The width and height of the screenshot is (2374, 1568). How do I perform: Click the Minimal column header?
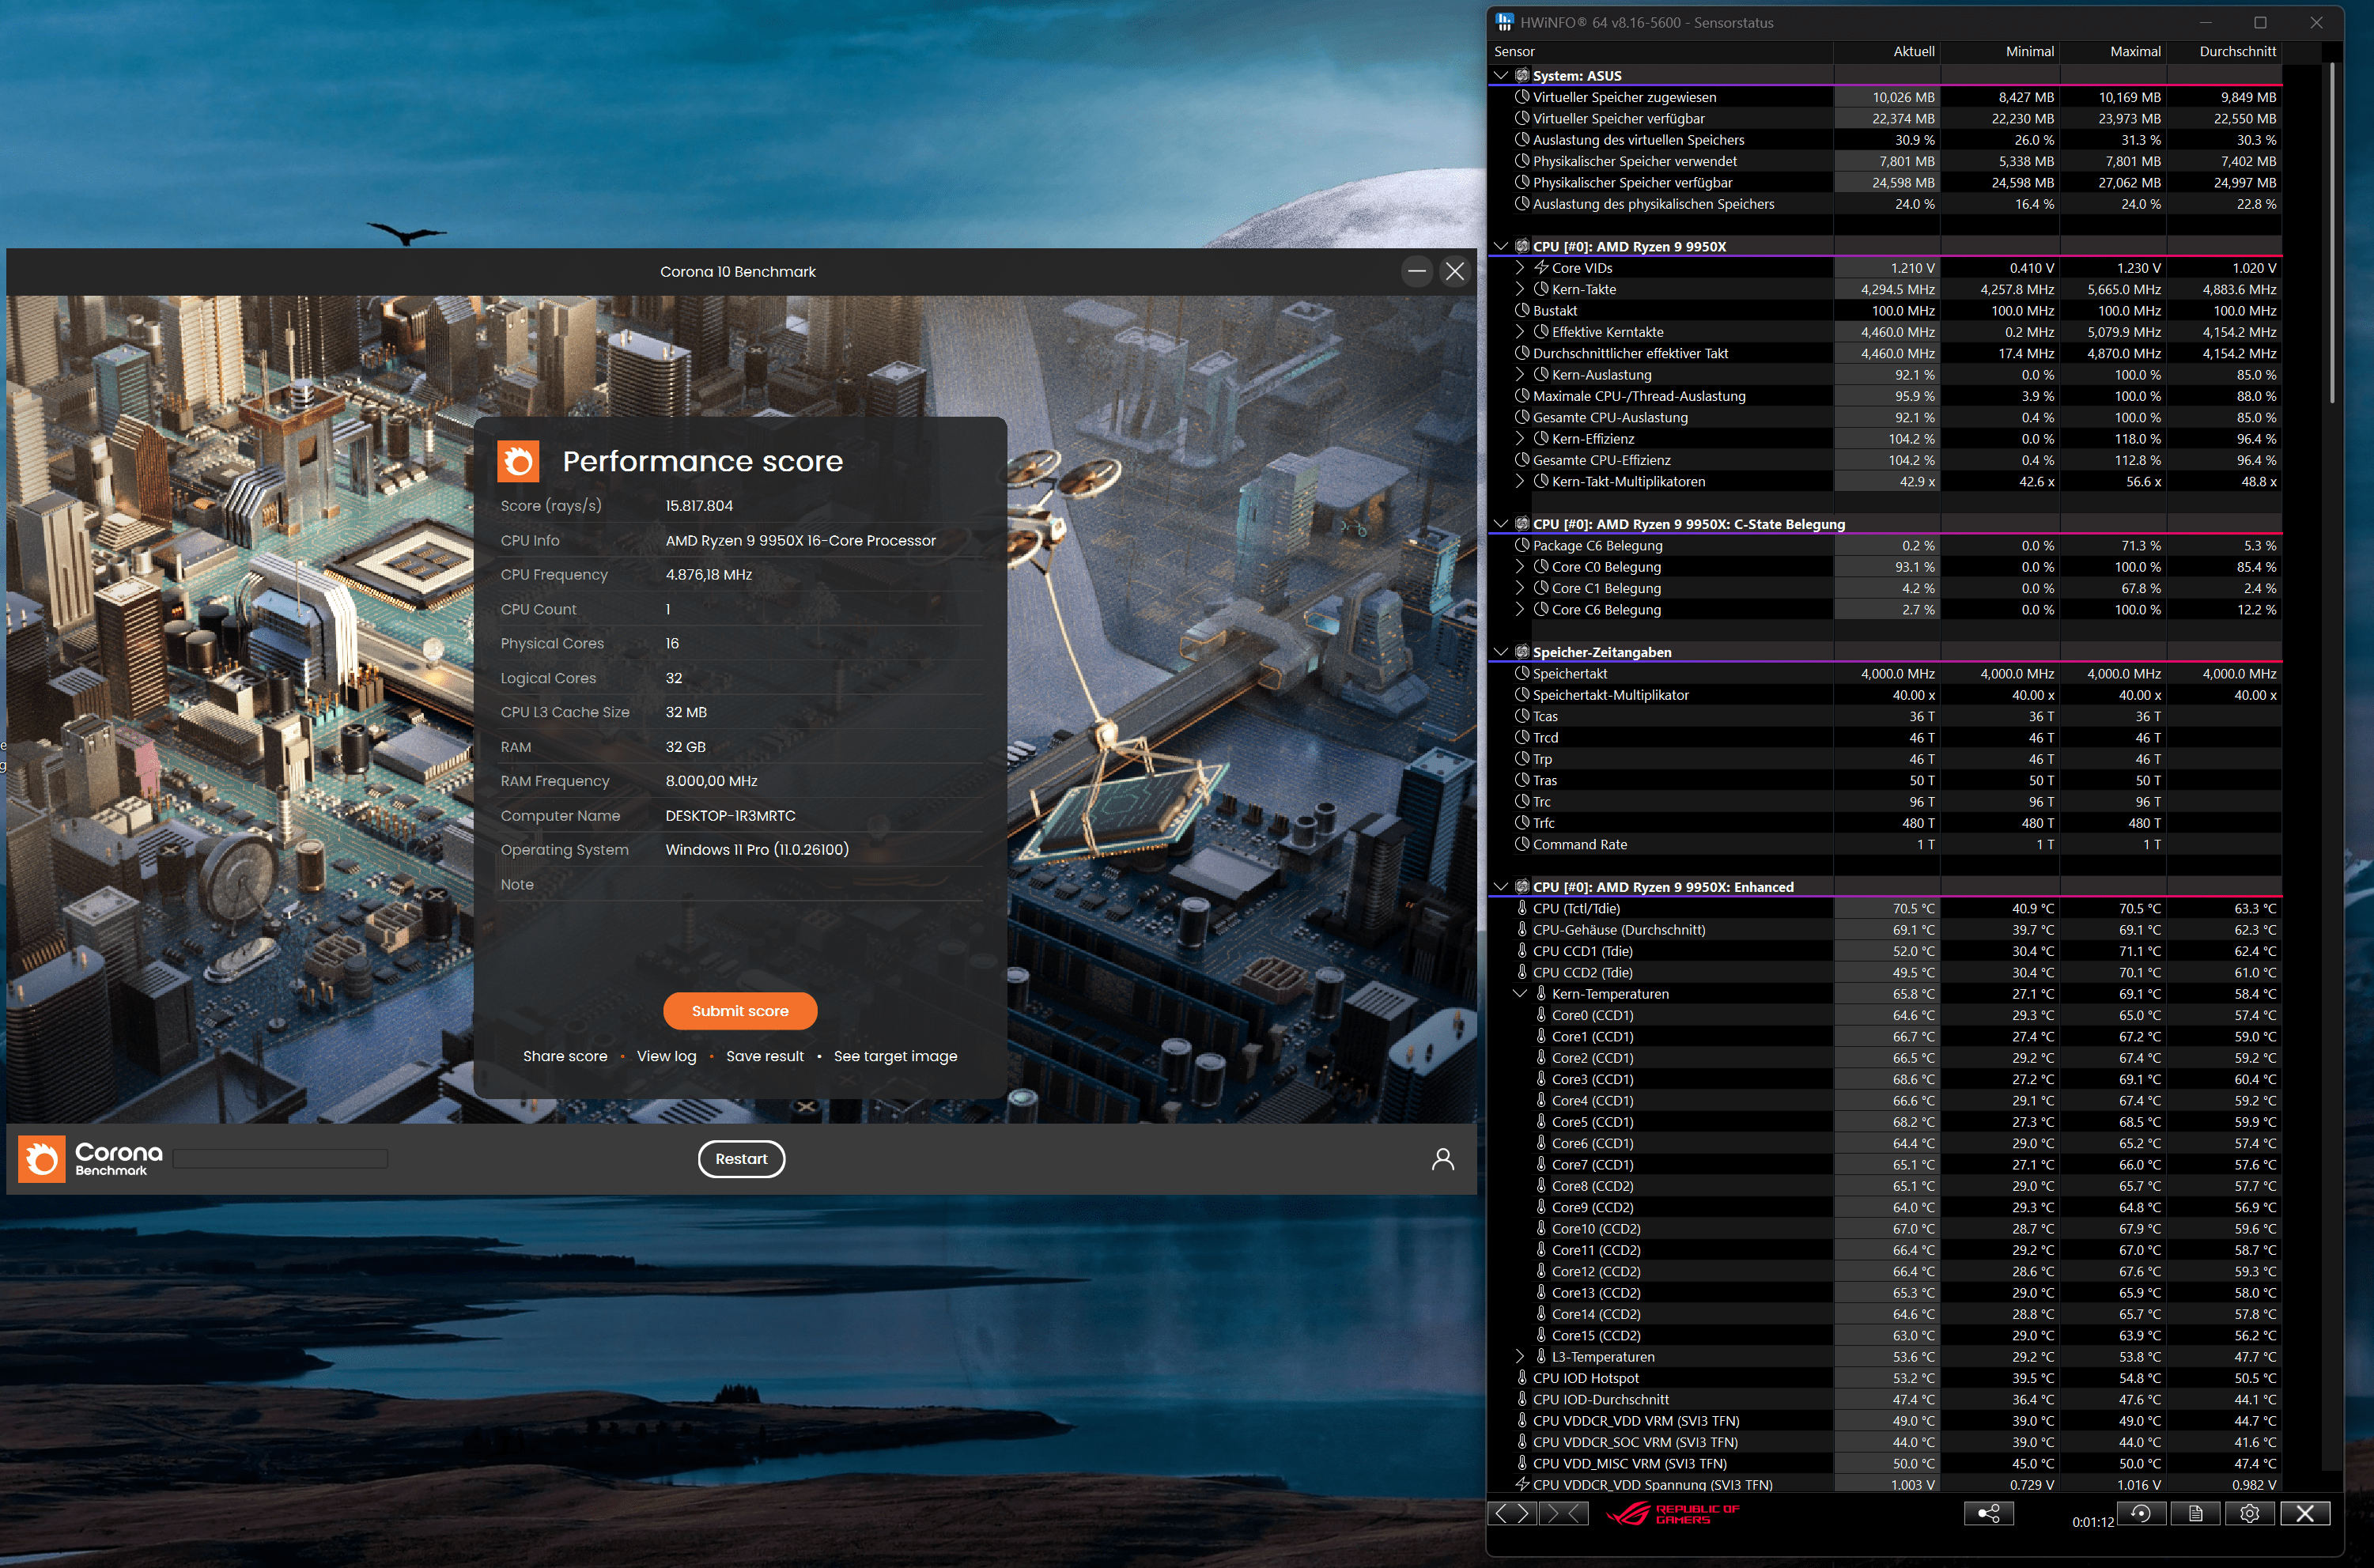tap(2001, 51)
